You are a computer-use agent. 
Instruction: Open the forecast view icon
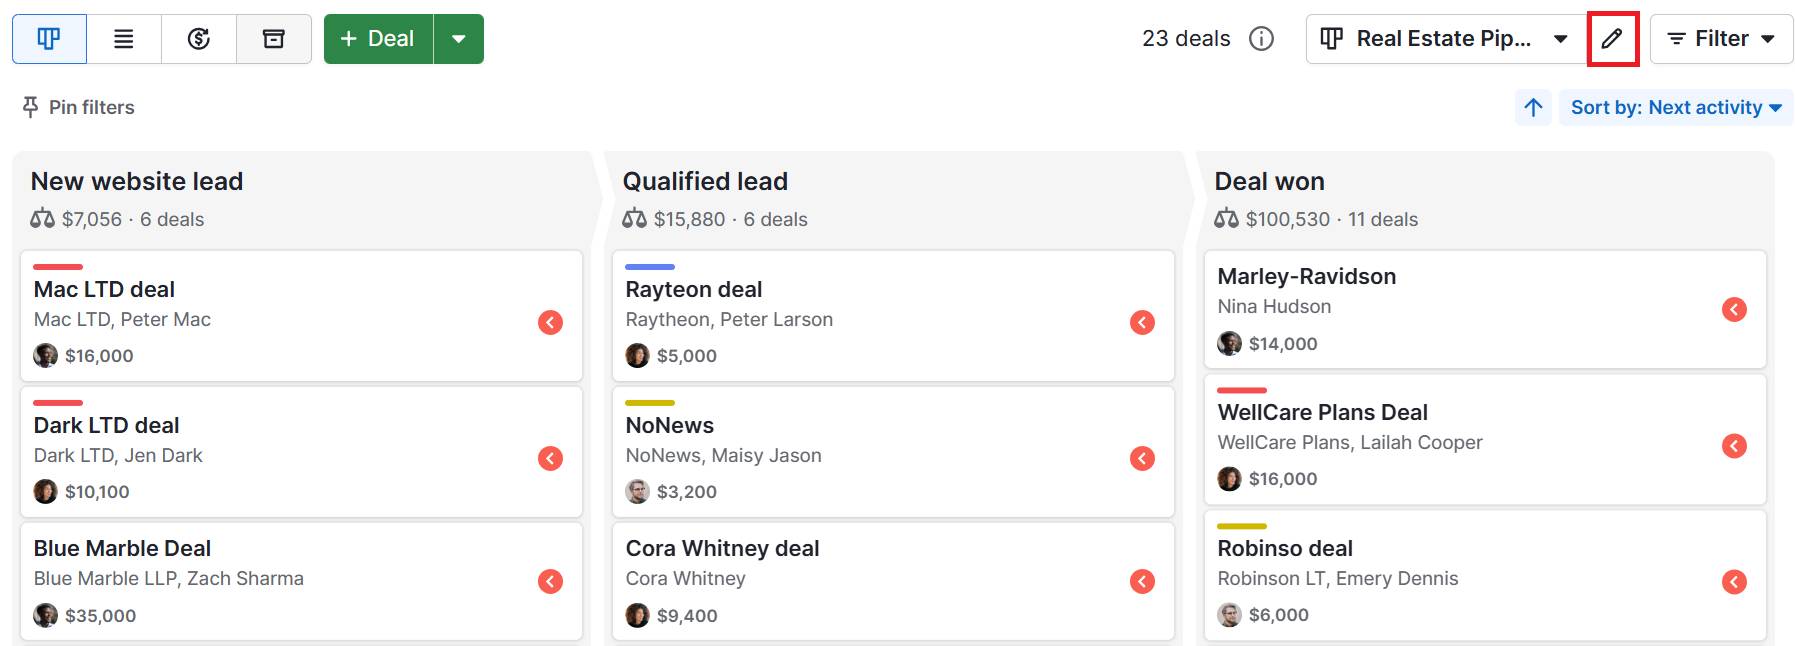(x=199, y=38)
